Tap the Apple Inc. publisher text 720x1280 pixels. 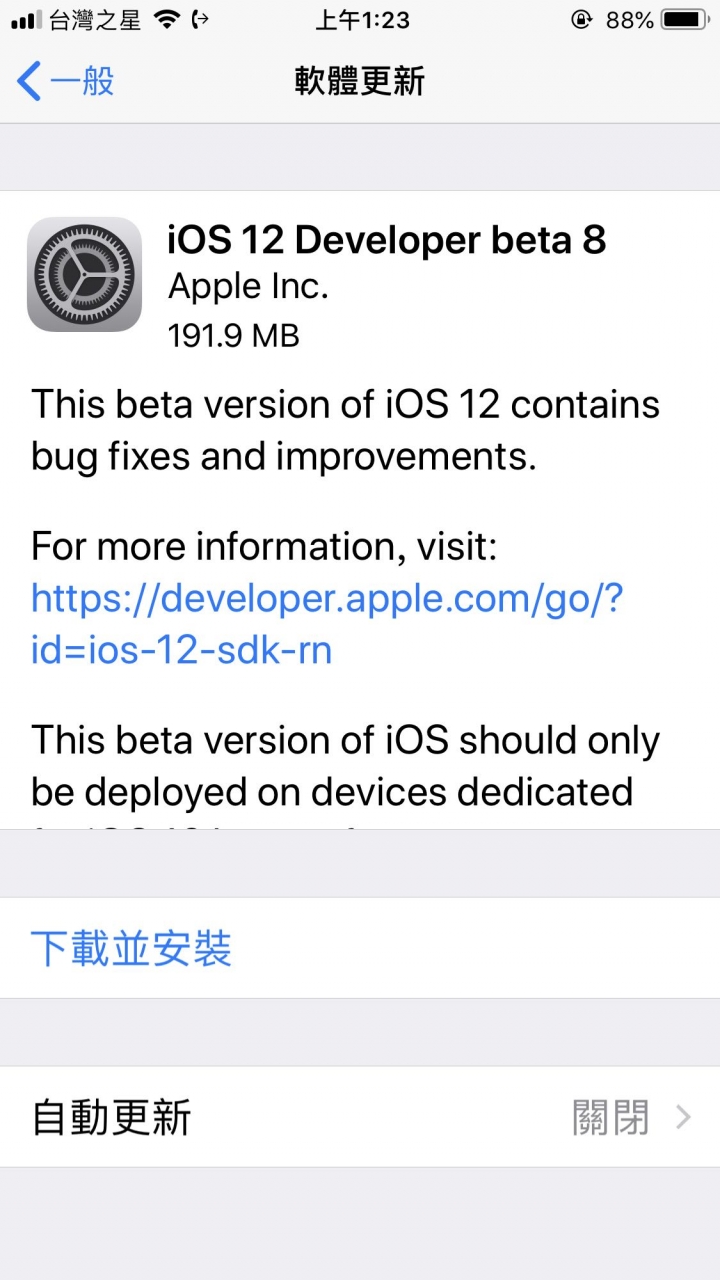pos(248,288)
